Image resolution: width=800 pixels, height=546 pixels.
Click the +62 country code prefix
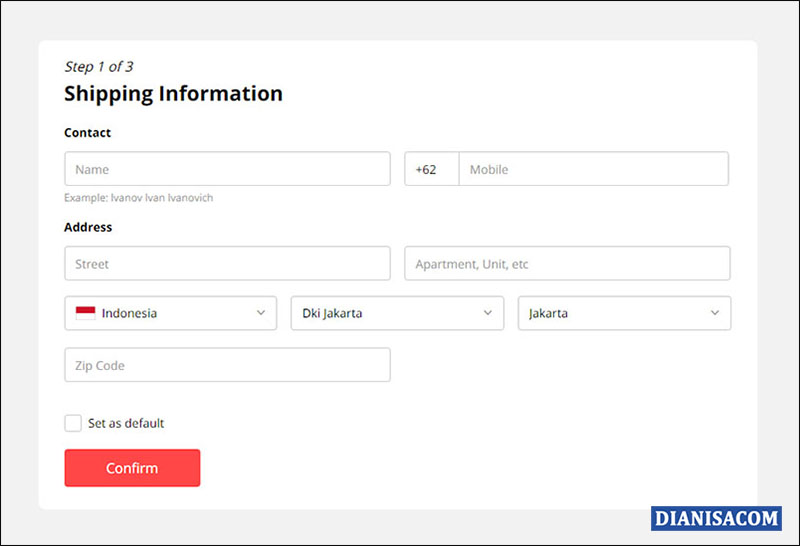(x=427, y=169)
